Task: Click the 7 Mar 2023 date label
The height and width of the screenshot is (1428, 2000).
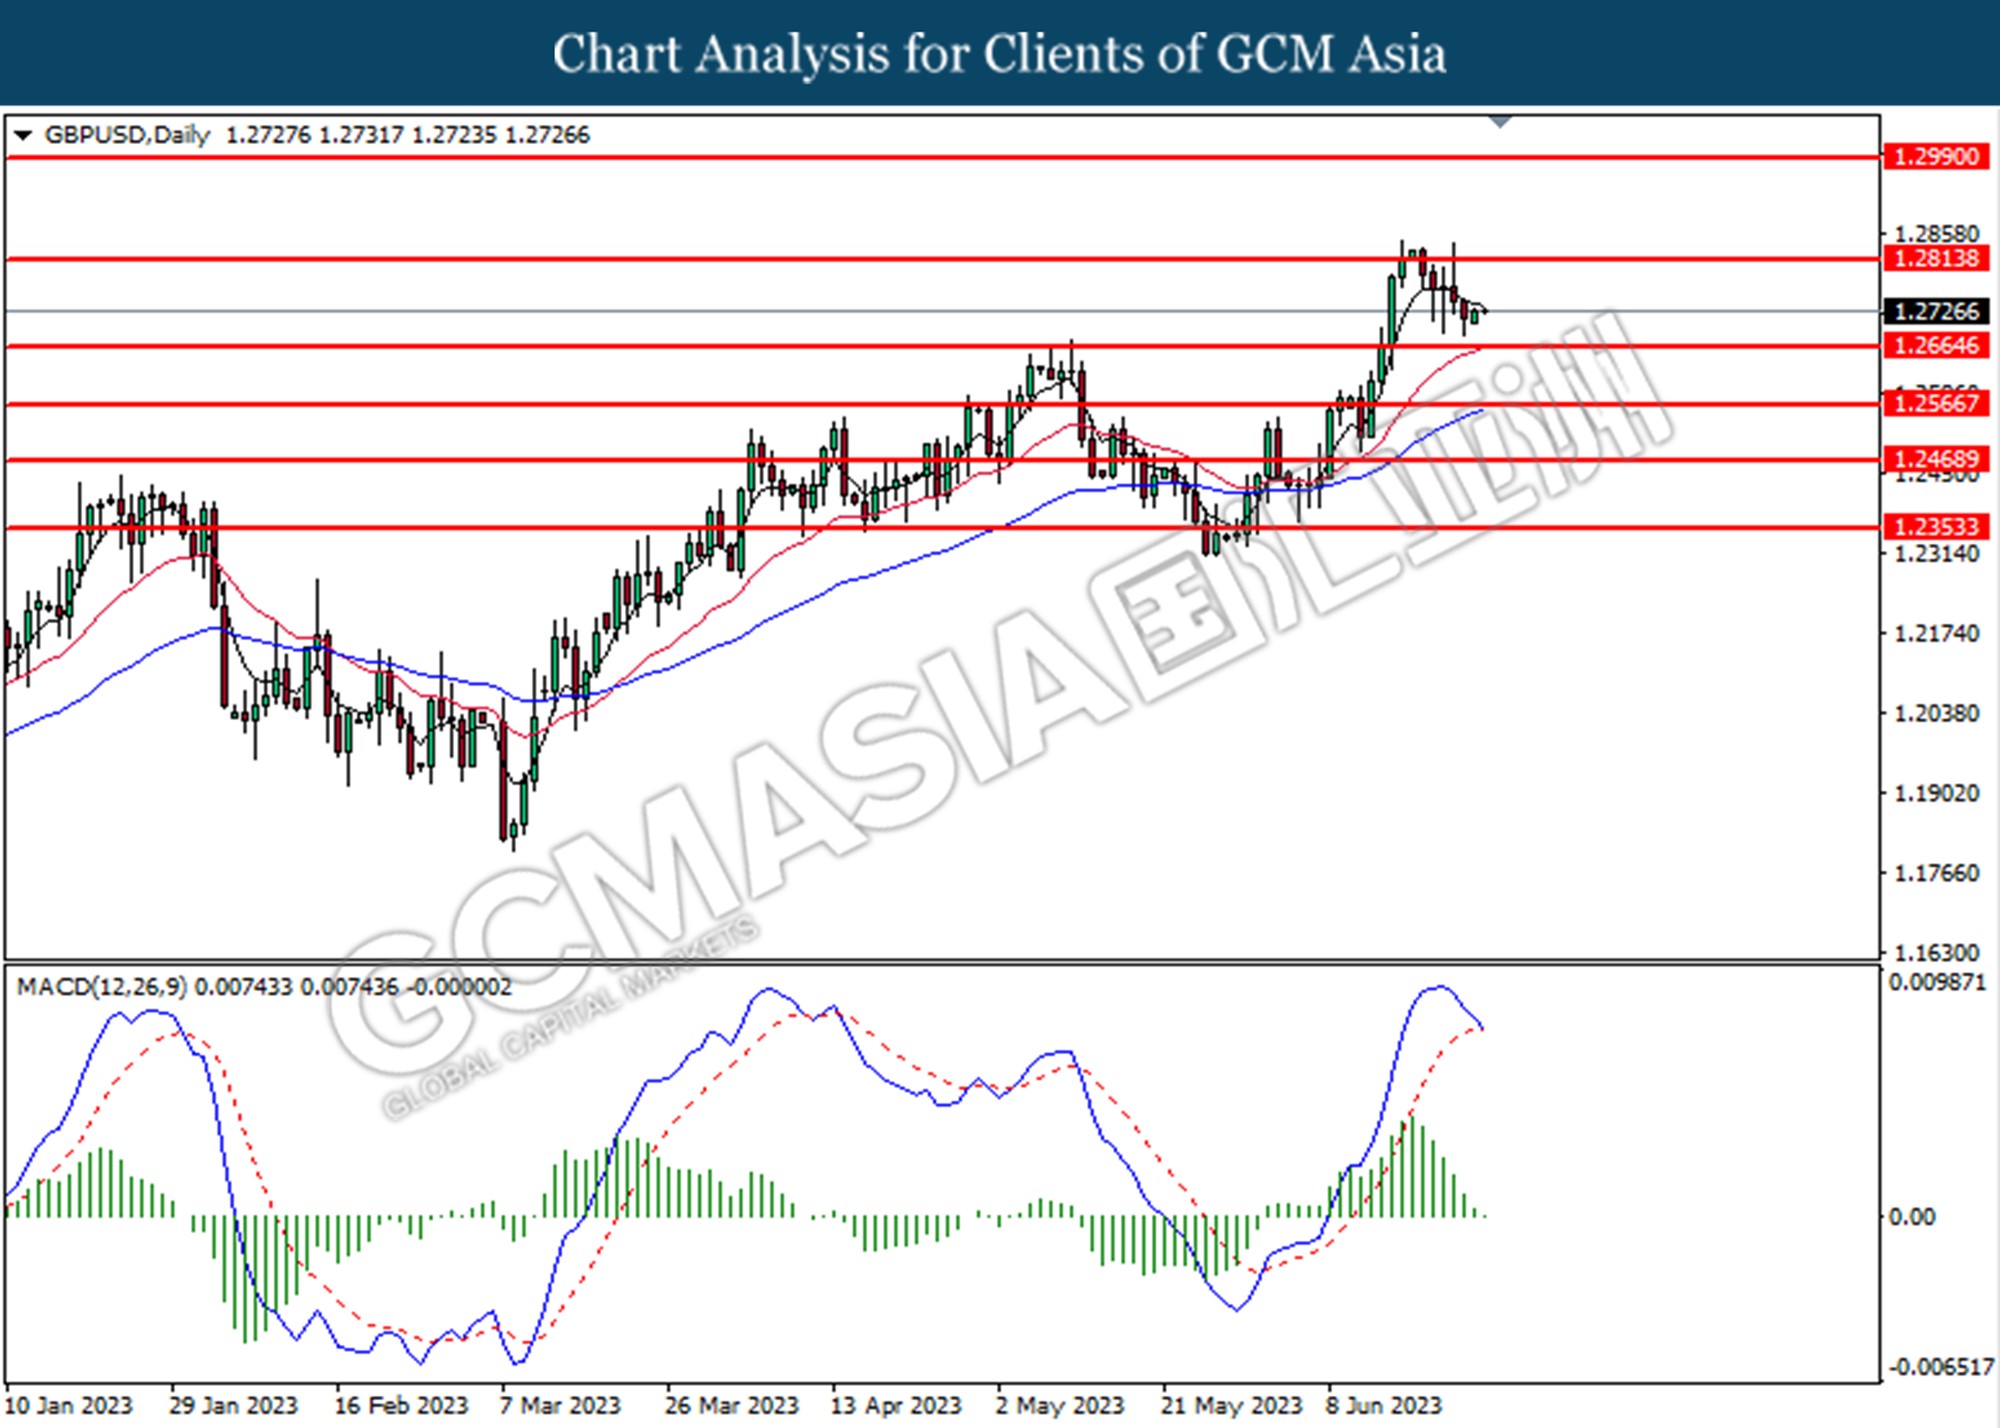Action: point(561,1406)
